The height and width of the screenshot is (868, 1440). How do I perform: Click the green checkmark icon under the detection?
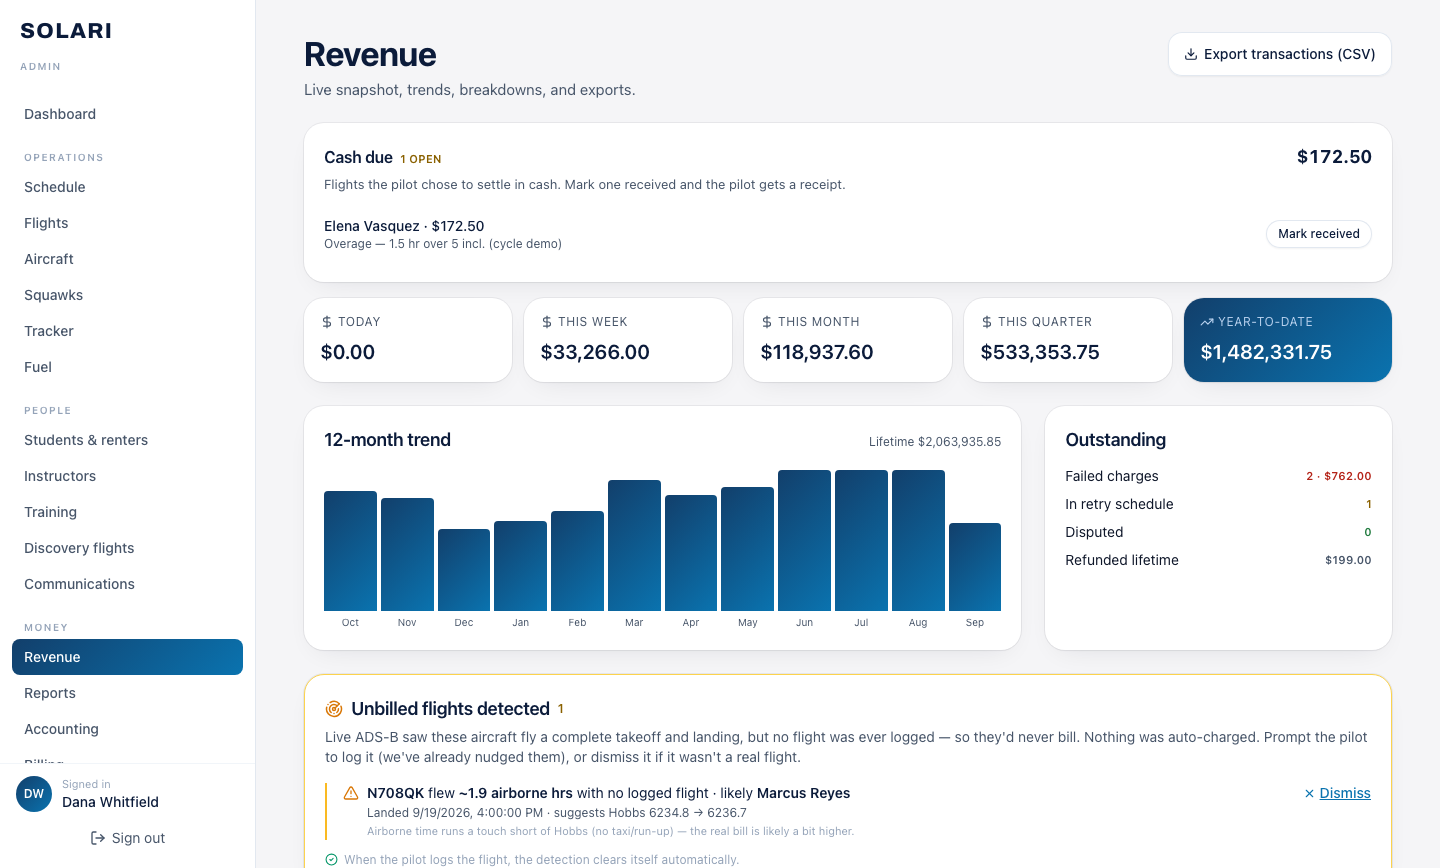pos(331,859)
